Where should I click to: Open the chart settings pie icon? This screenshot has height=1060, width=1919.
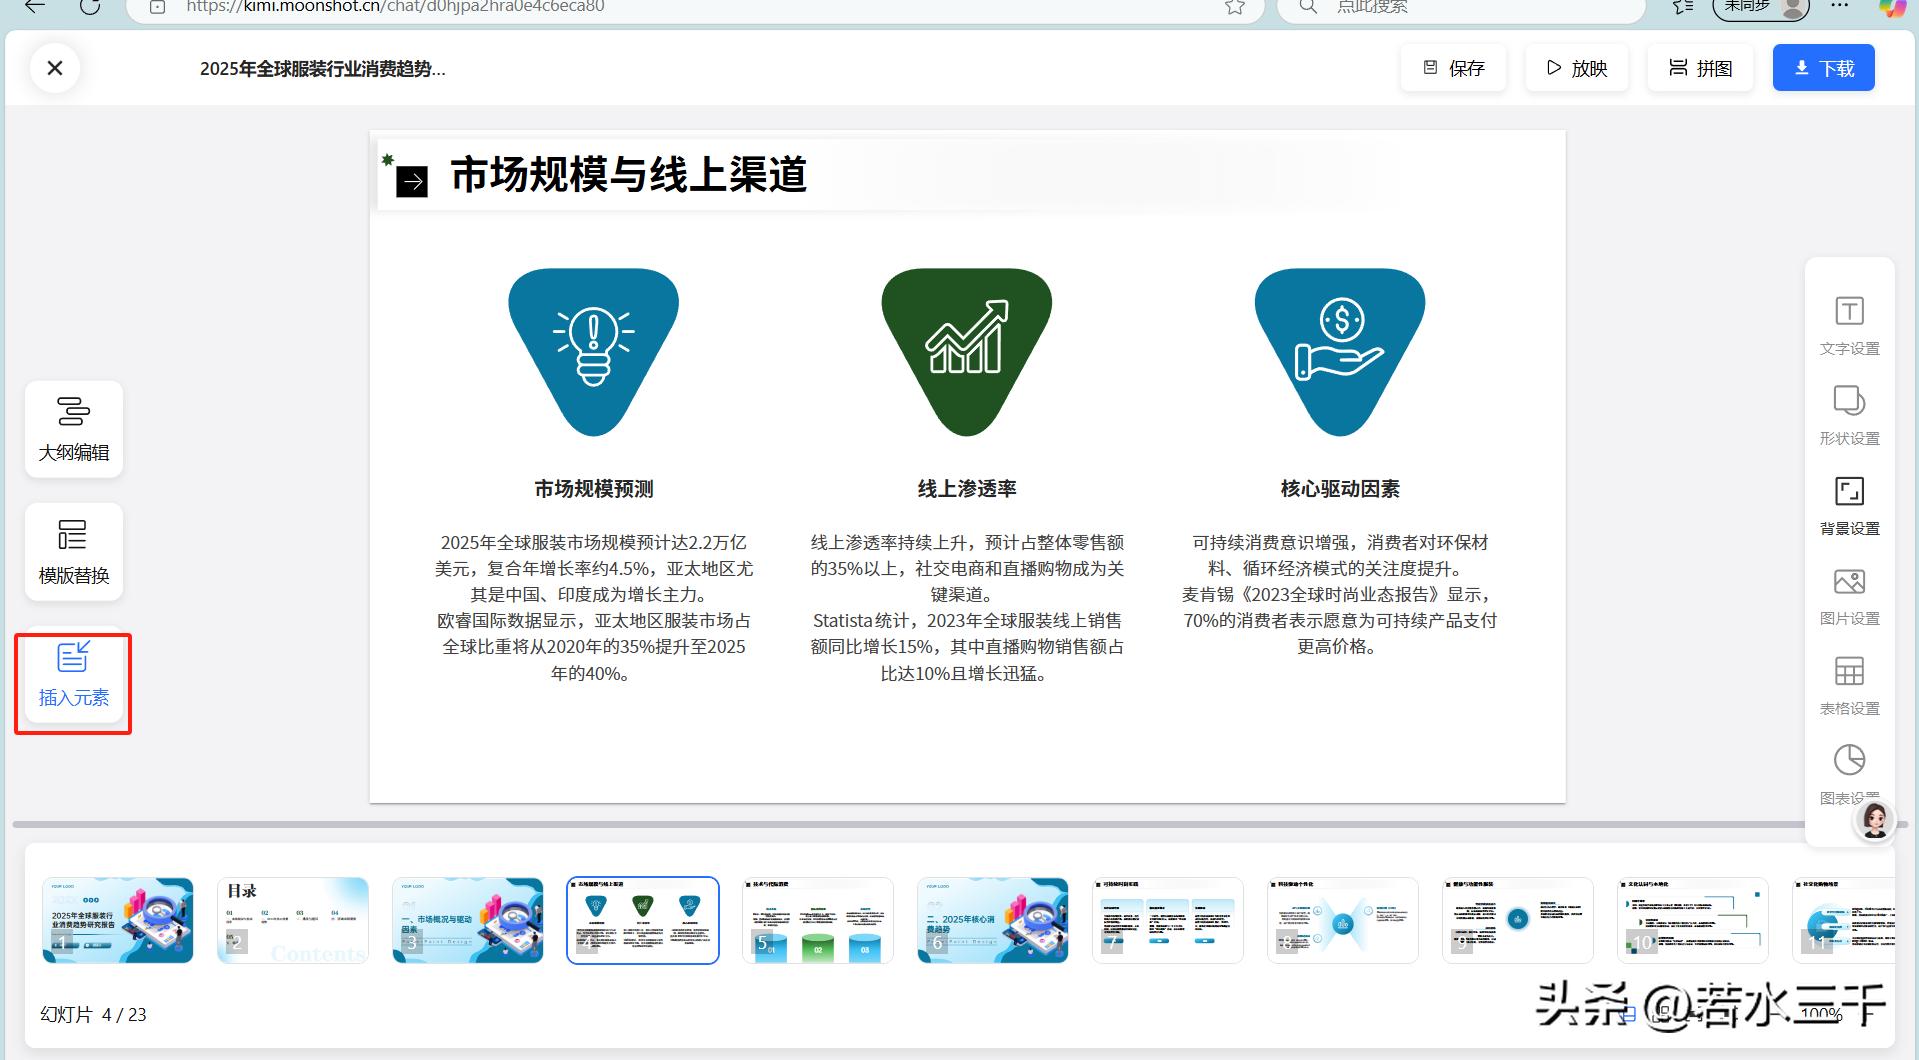(1849, 761)
